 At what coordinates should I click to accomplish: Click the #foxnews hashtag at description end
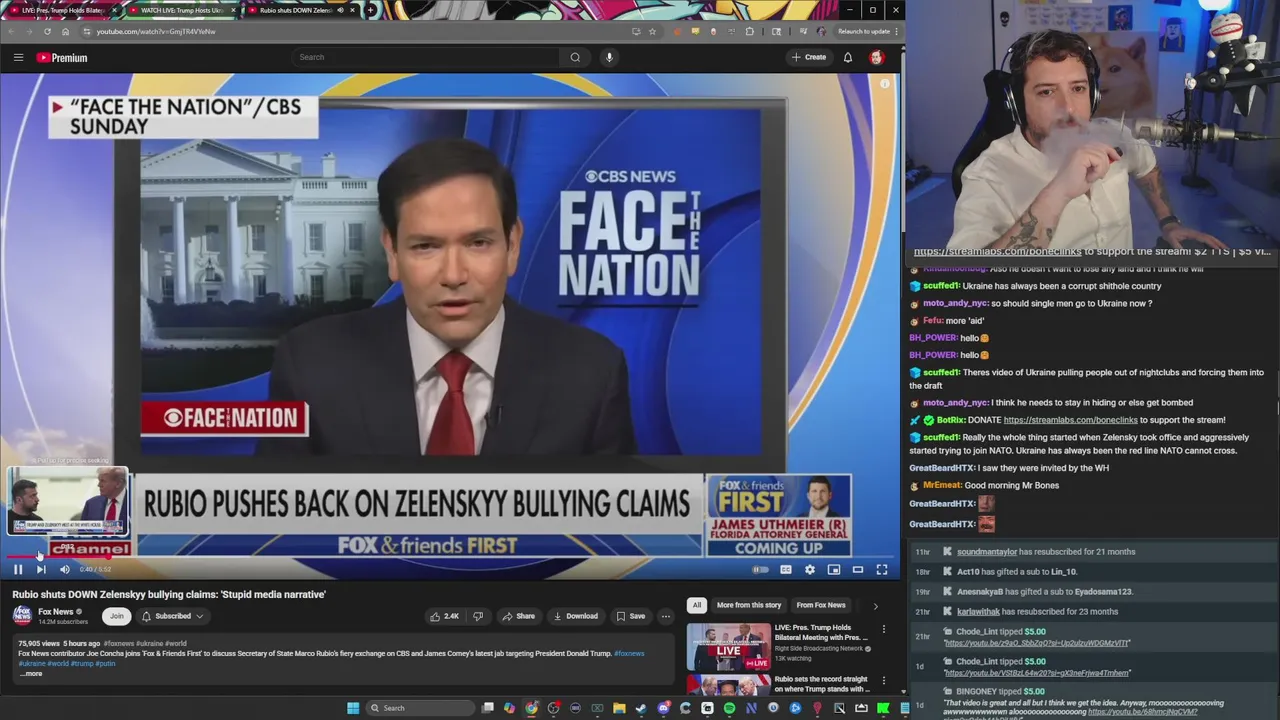[x=629, y=653]
